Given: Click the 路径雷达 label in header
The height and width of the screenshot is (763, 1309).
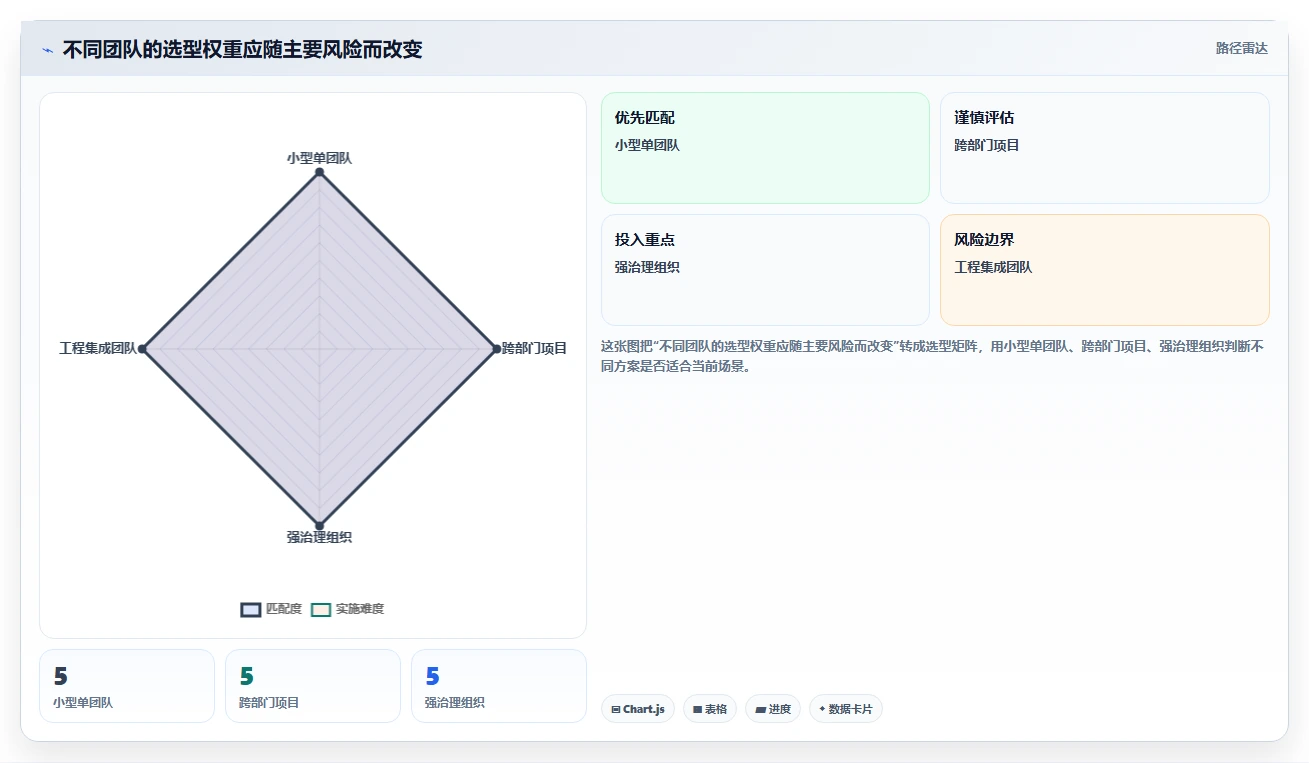Looking at the screenshot, I should point(1241,48).
